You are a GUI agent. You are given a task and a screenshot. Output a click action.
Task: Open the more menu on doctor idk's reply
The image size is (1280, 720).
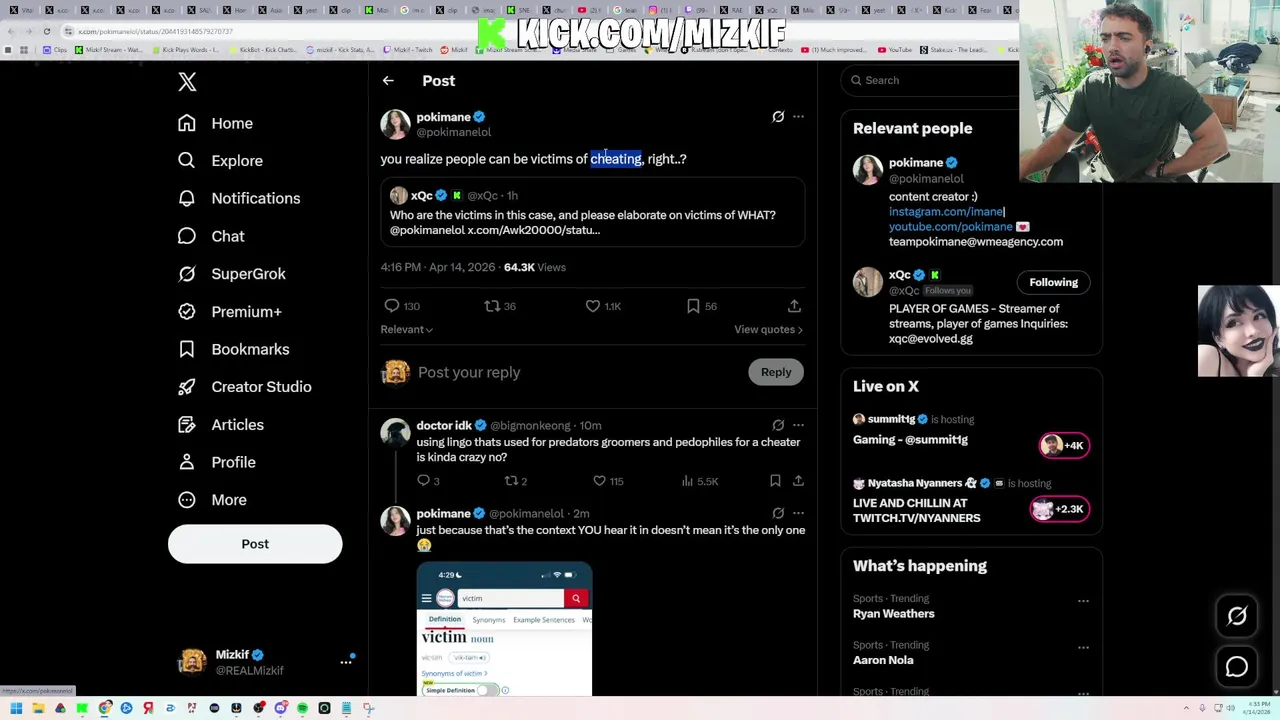(x=798, y=426)
